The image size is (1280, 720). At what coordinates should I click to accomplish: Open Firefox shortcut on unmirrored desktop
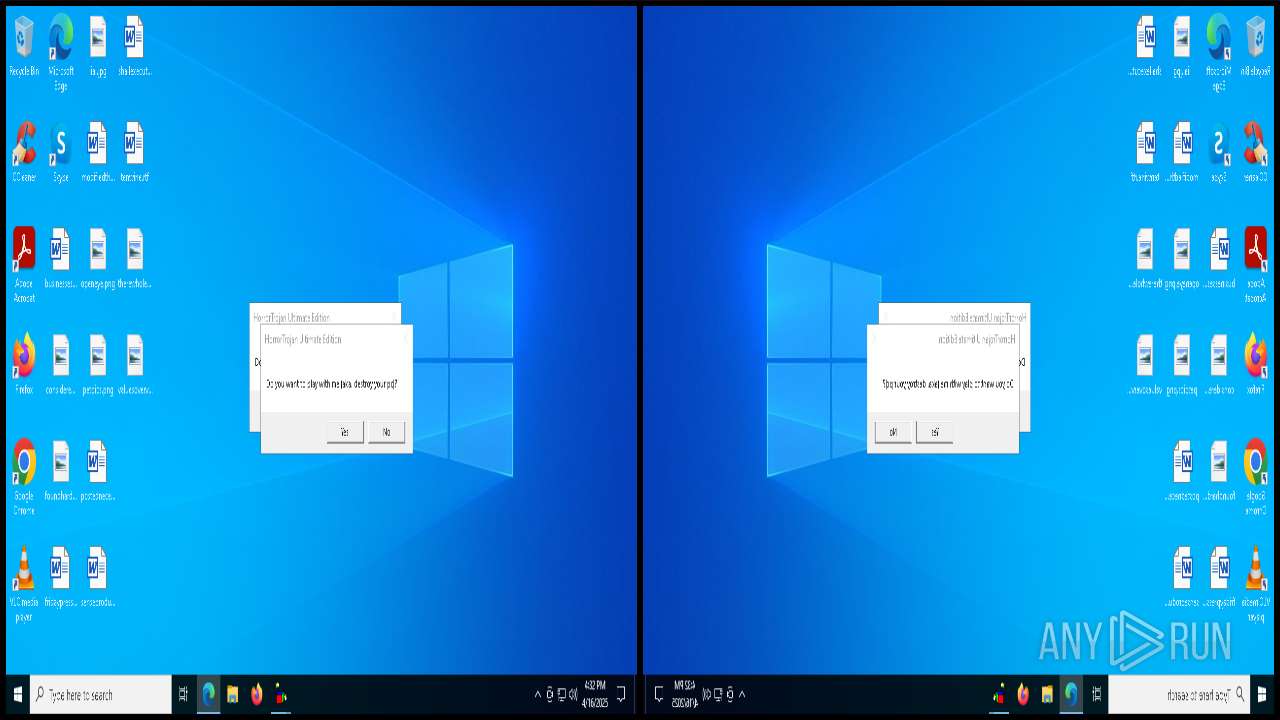[24, 364]
